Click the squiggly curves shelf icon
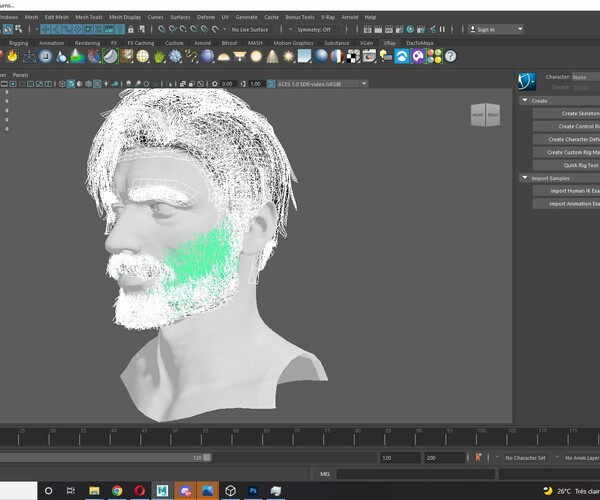Image resolution: width=600 pixels, height=500 pixels. (x=191, y=56)
